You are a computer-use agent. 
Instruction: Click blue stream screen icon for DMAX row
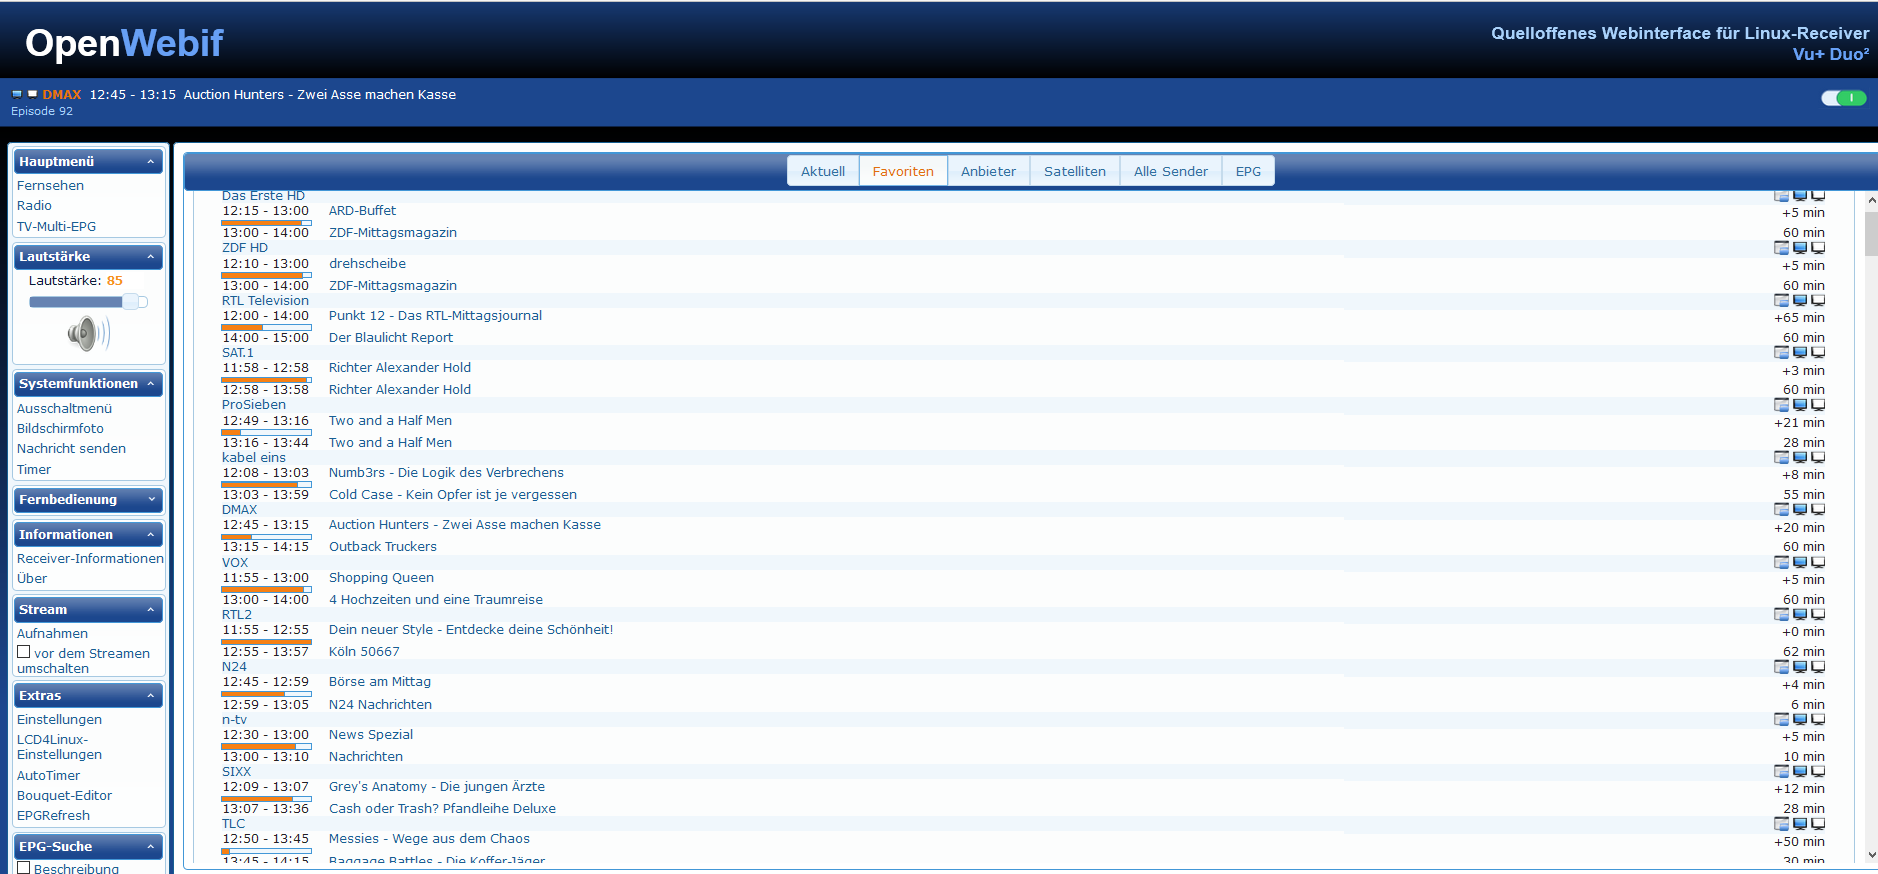point(1800,510)
